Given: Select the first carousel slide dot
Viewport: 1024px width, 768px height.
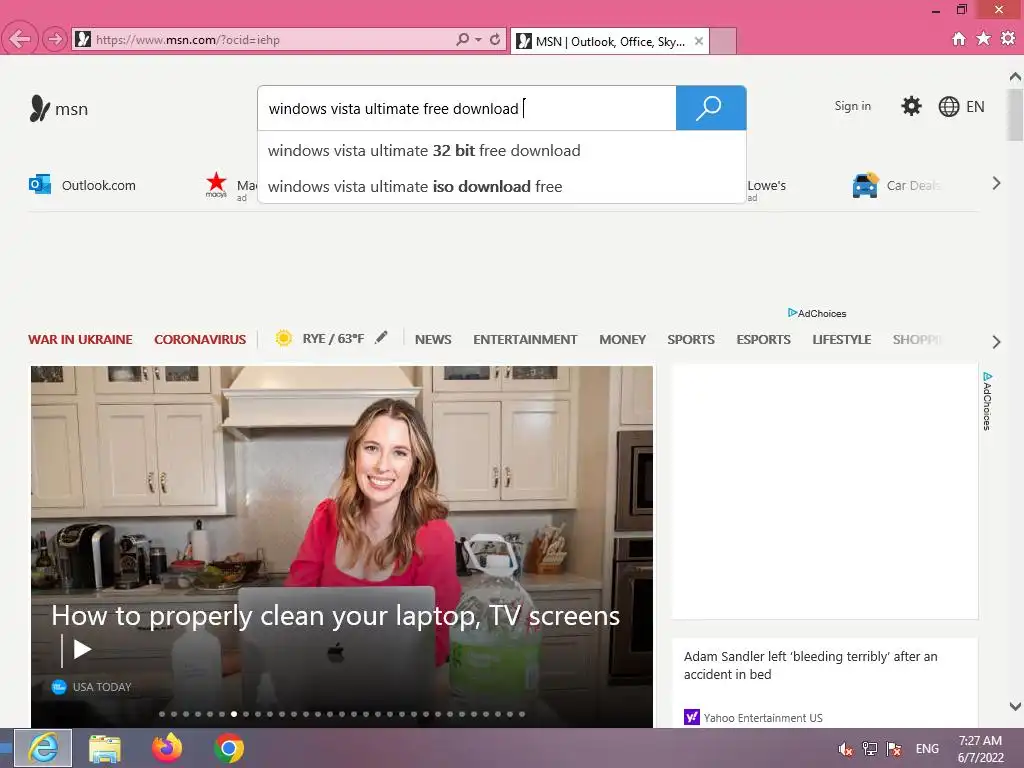Looking at the screenshot, I should point(162,714).
